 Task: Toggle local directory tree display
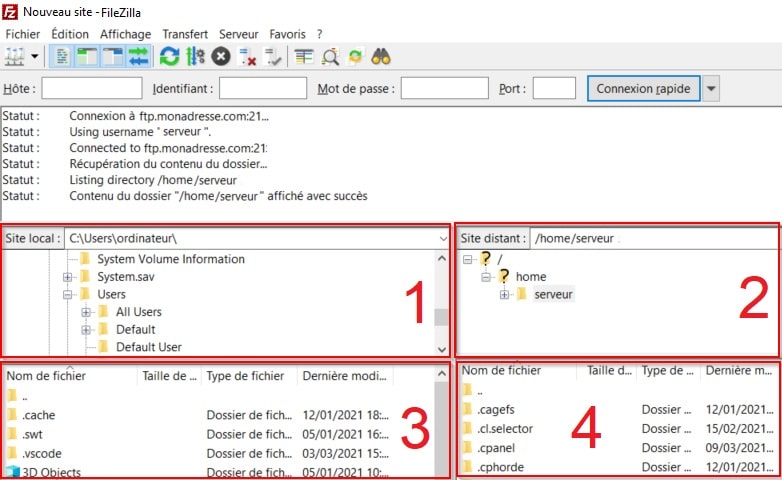(x=85, y=57)
